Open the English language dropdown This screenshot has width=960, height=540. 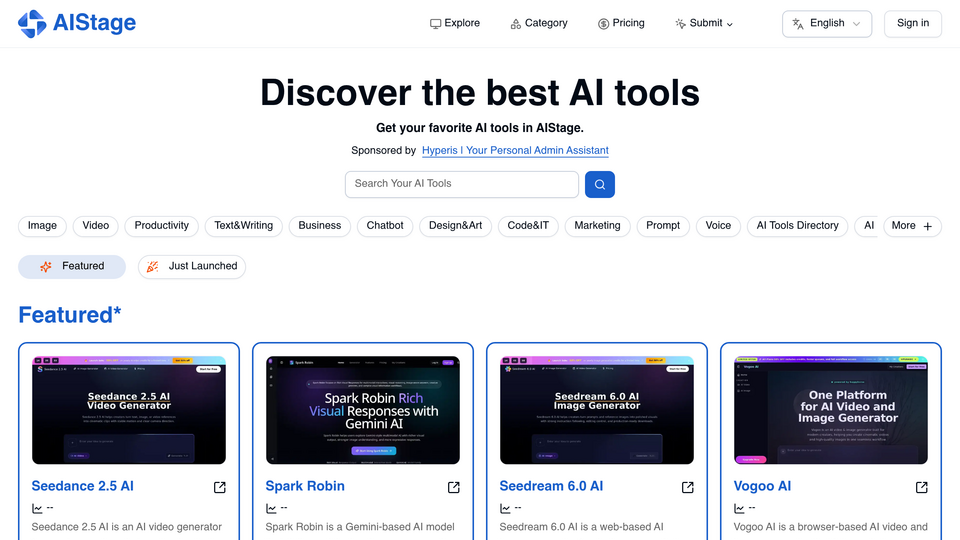tap(827, 24)
